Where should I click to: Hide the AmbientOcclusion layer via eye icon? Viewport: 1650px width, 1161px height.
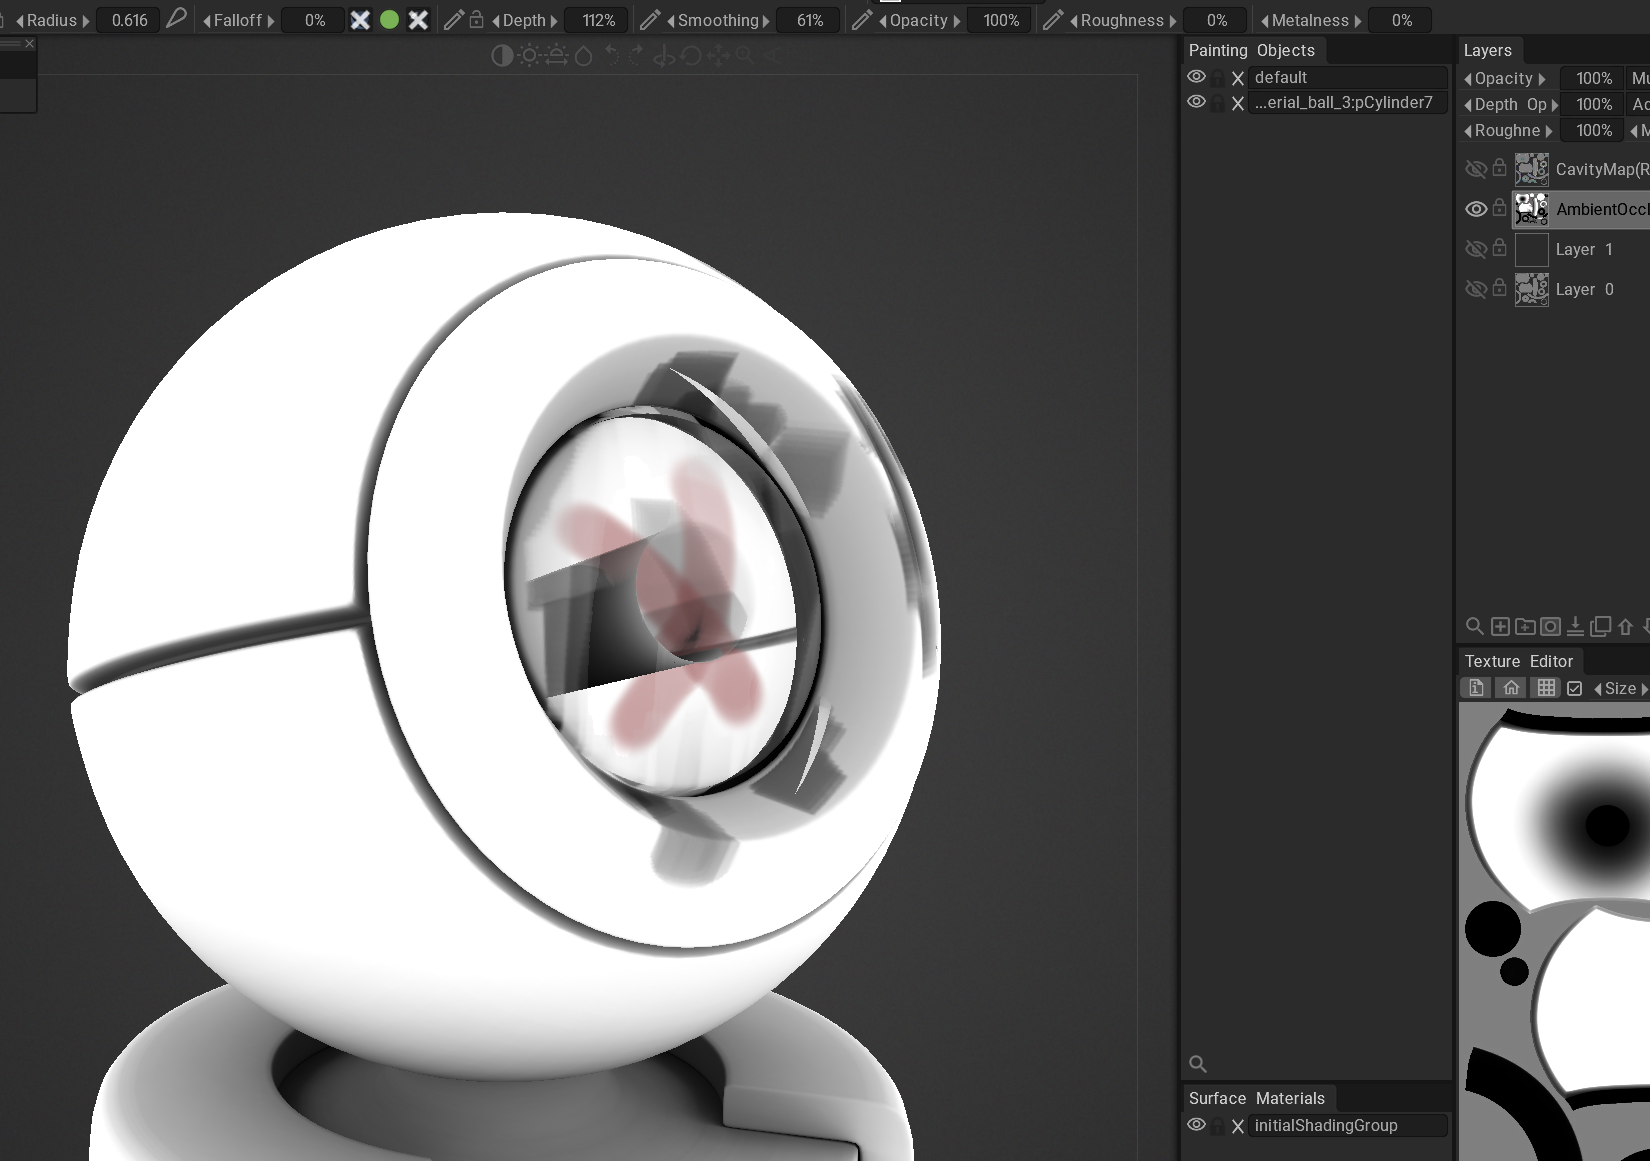tap(1476, 209)
